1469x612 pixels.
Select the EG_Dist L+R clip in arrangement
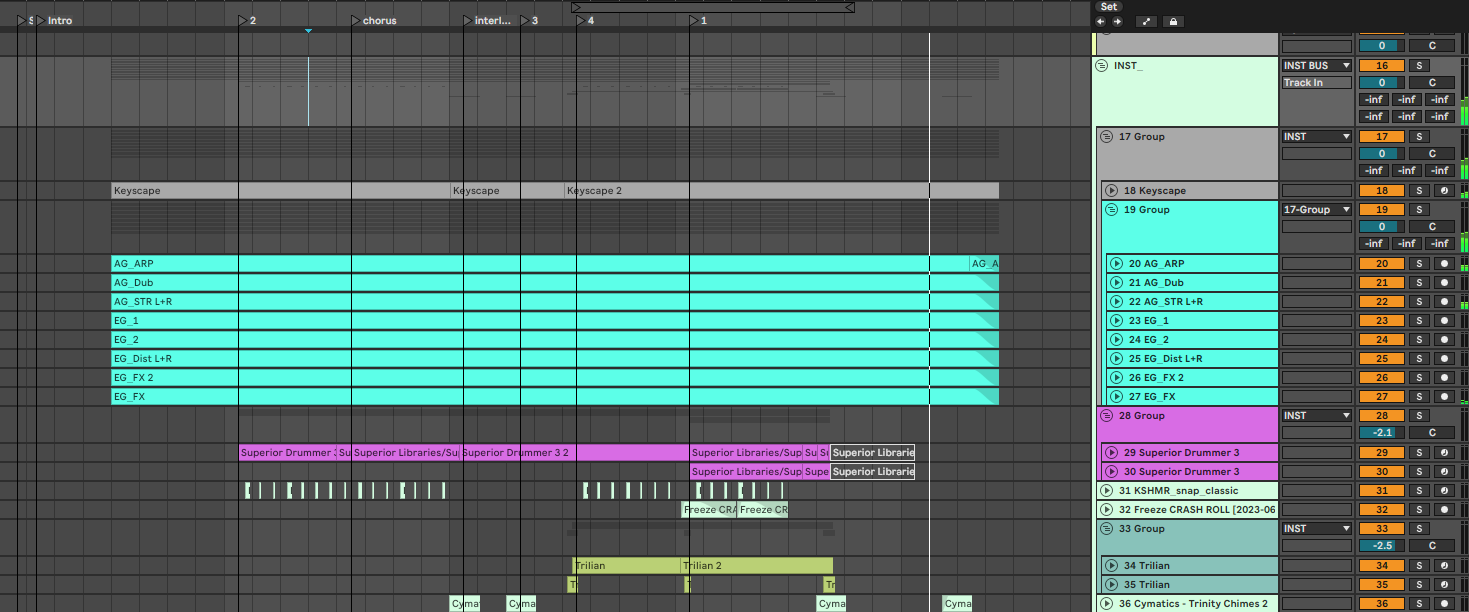click(x=555, y=359)
